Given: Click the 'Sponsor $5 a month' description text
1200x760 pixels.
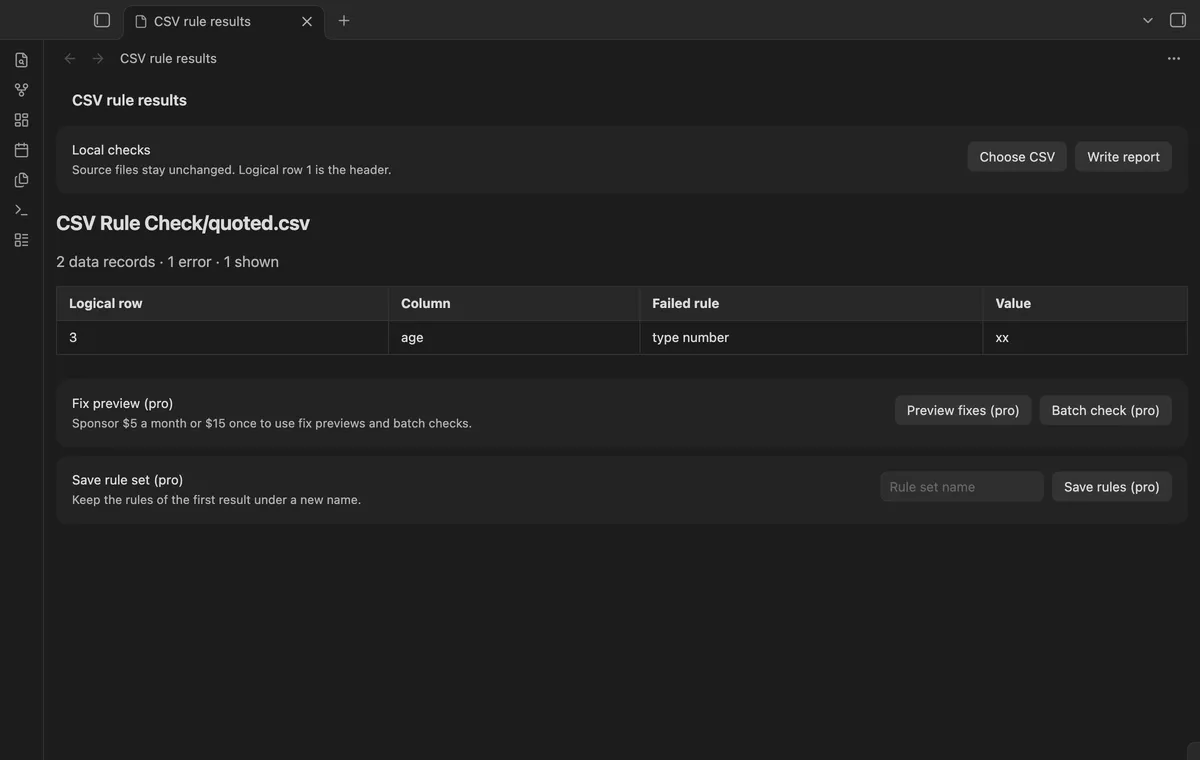Looking at the screenshot, I should (272, 423).
